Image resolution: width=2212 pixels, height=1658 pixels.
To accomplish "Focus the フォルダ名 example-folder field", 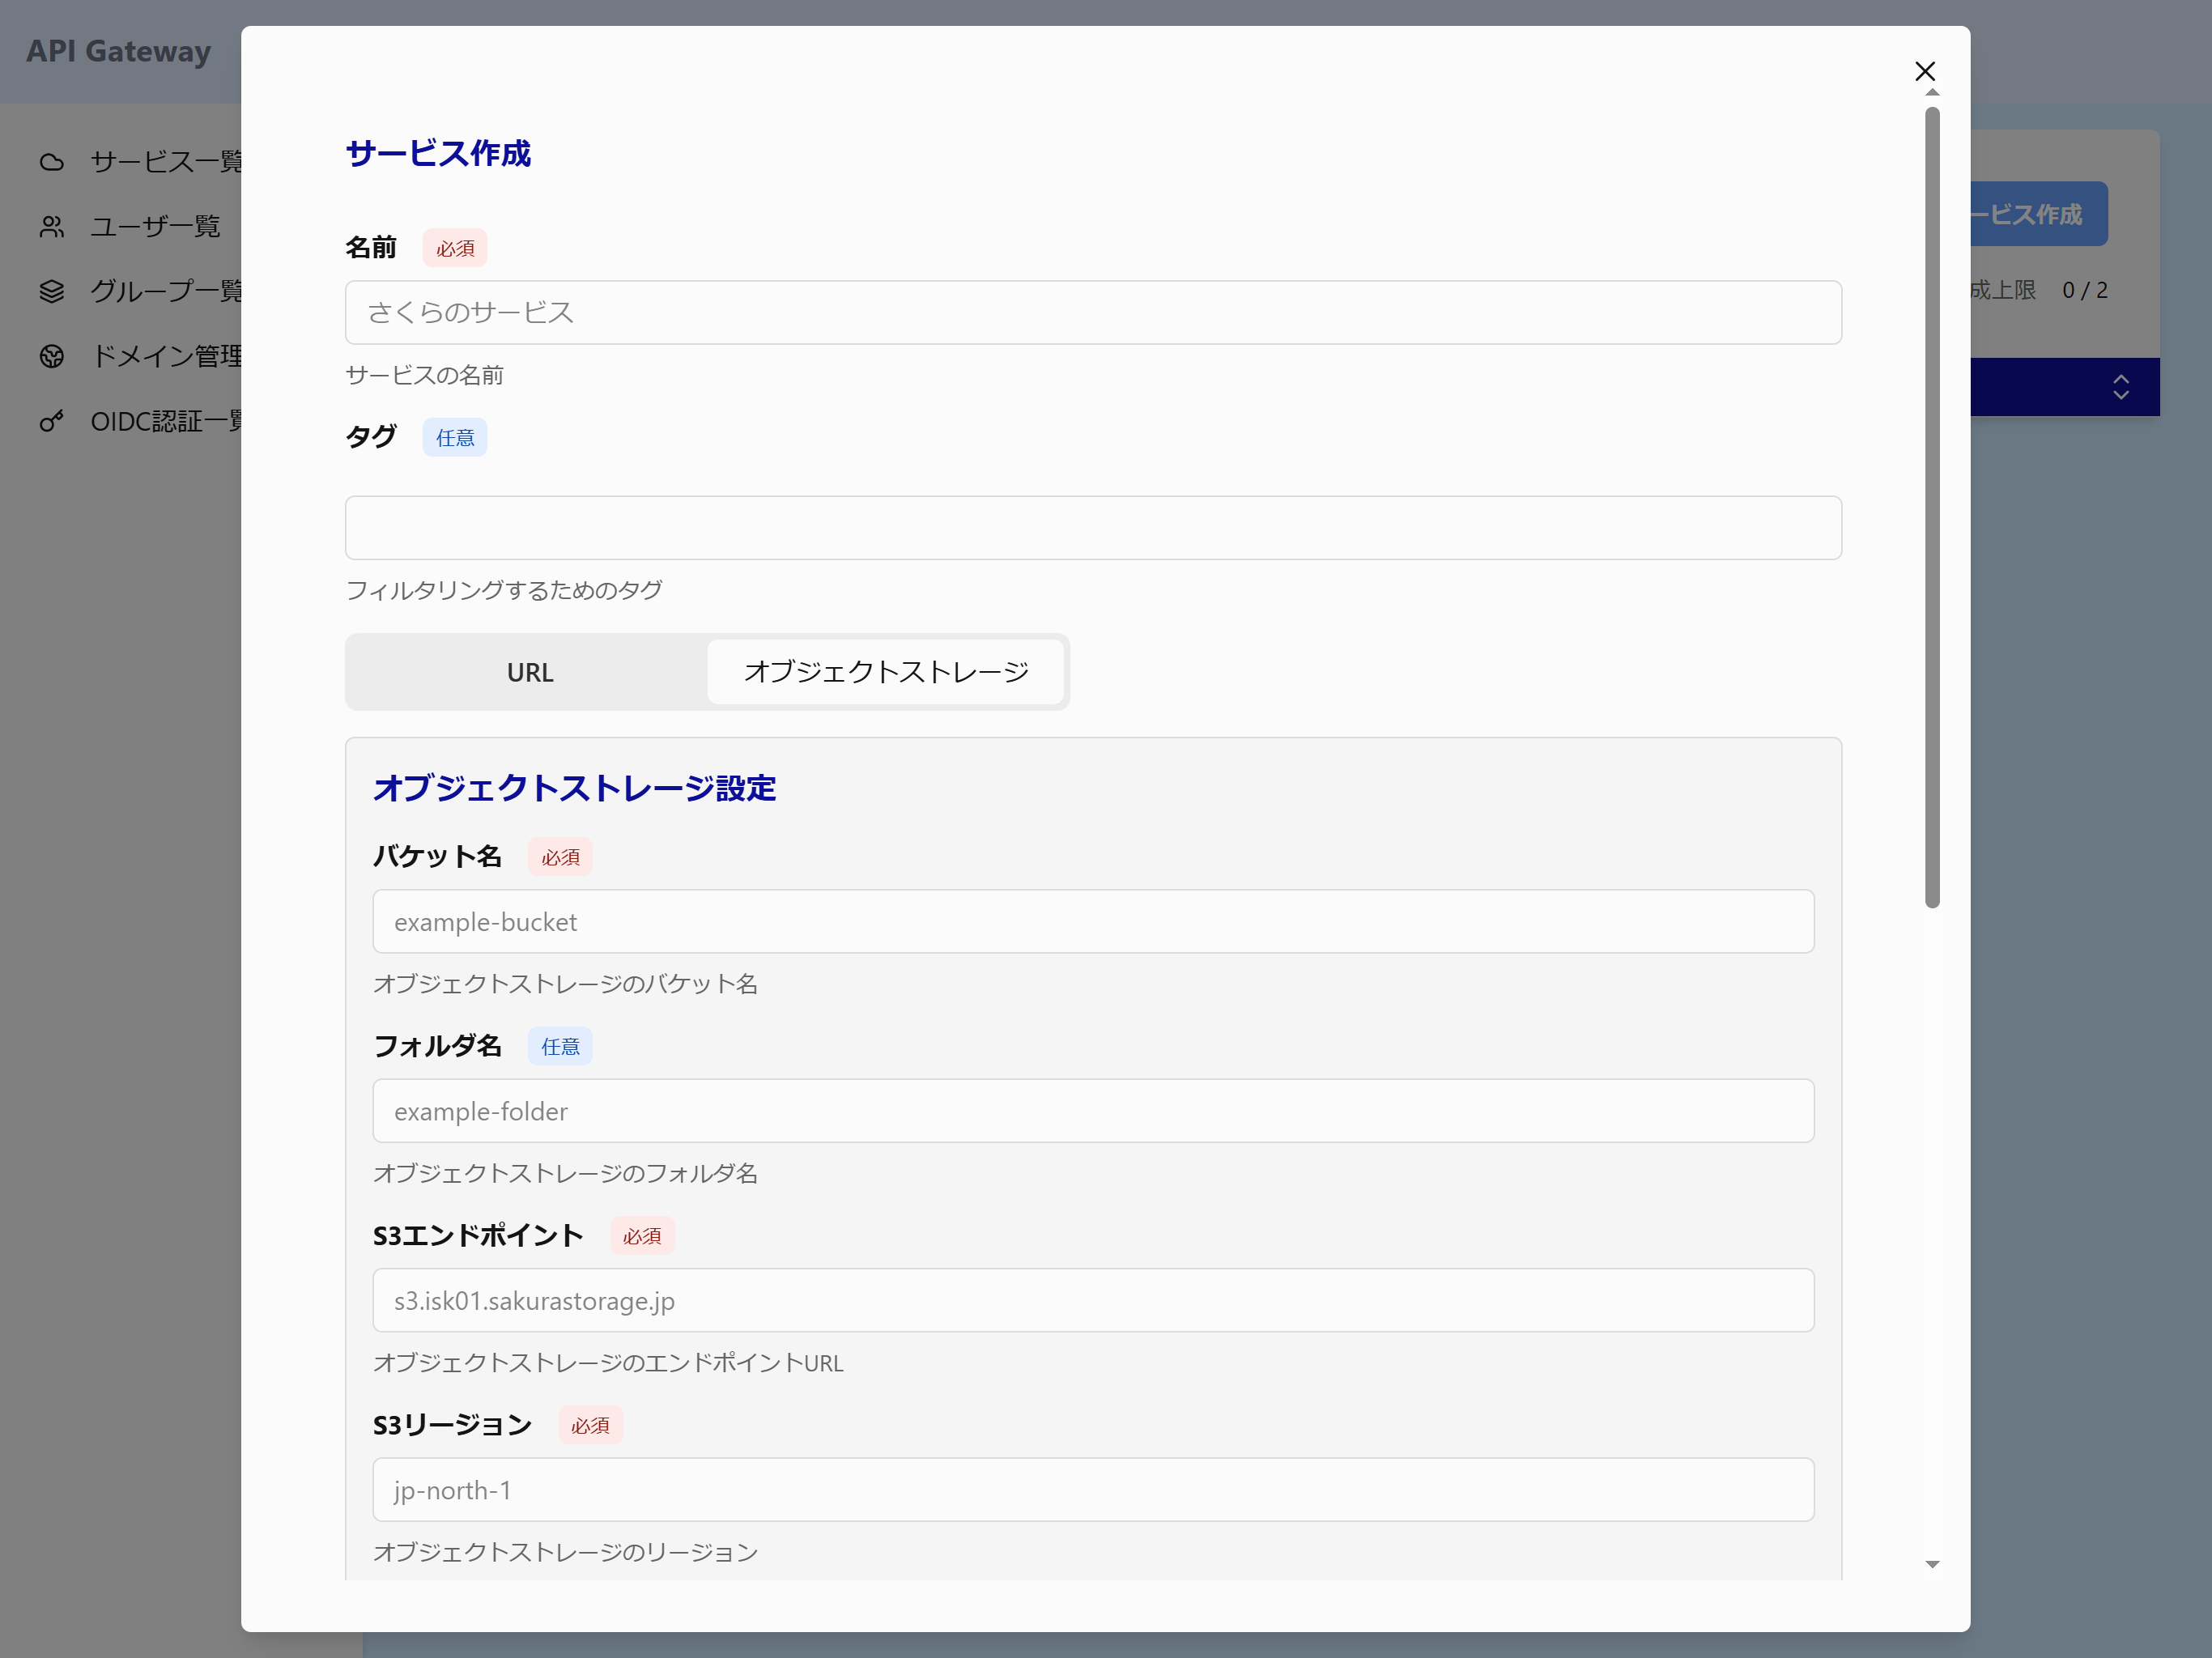I will pos(1092,1111).
